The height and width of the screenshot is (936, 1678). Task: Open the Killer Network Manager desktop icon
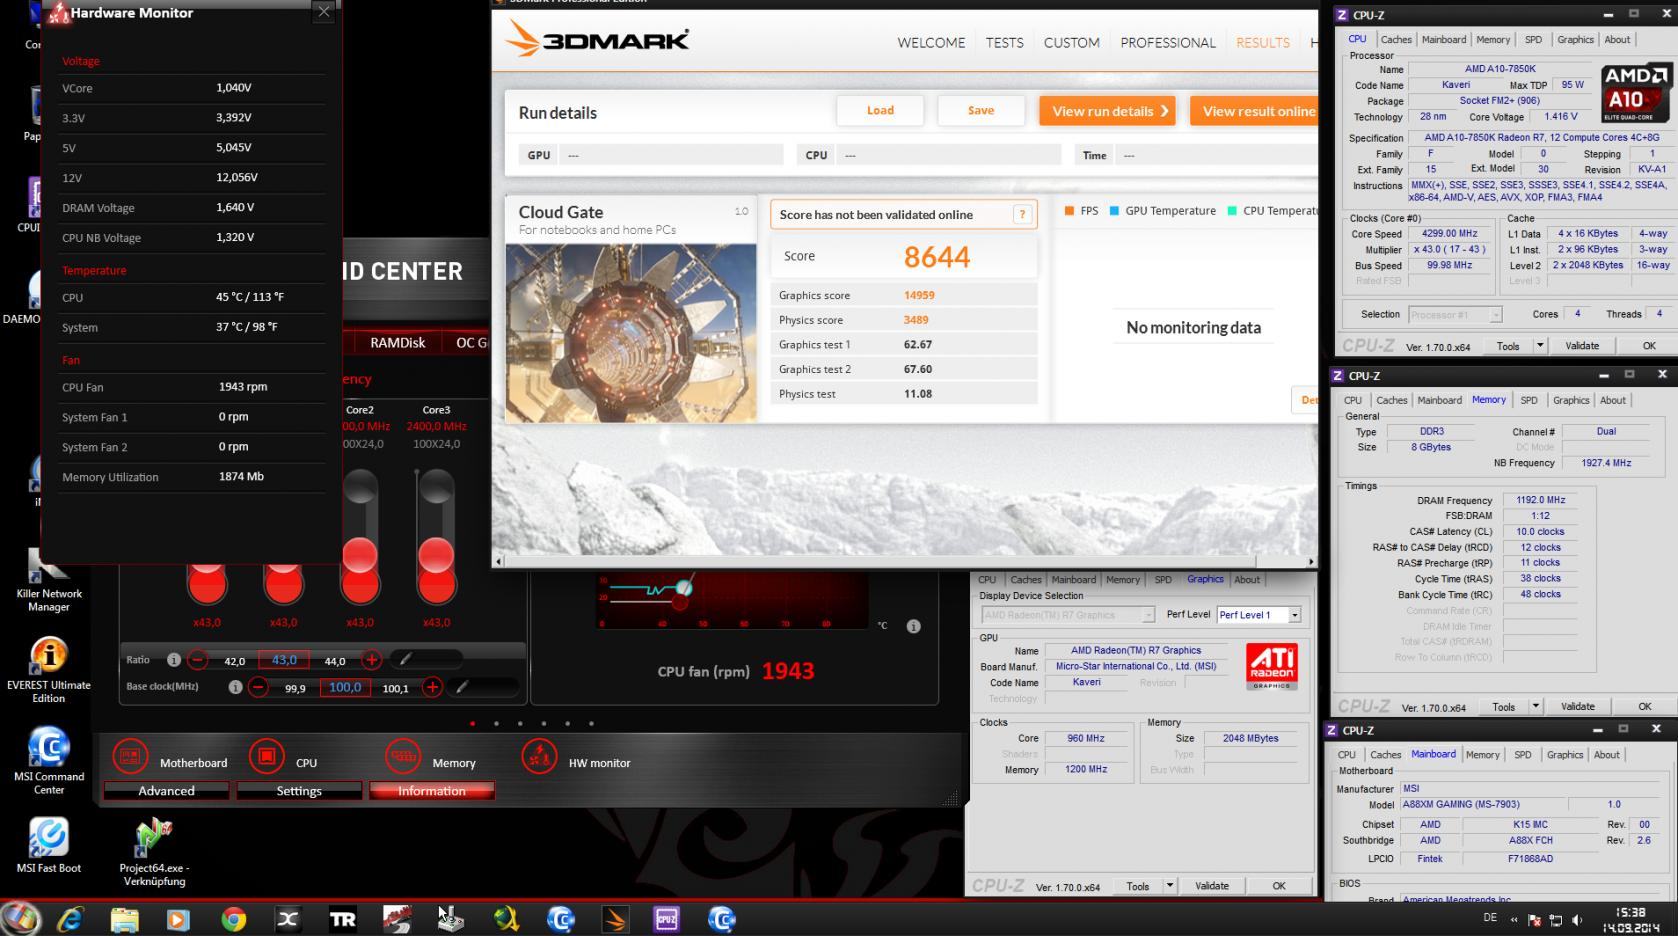click(x=48, y=580)
